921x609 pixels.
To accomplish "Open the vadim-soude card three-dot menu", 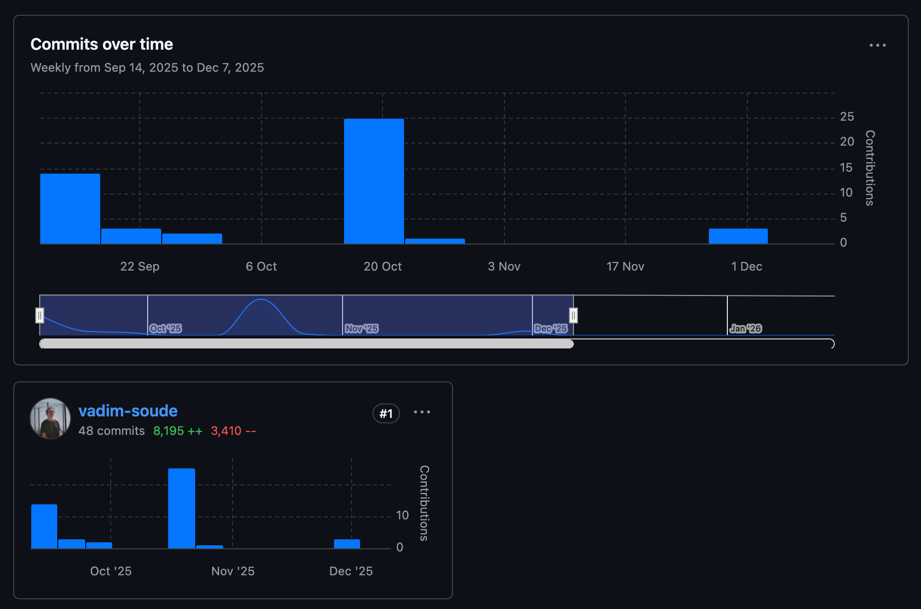I will (422, 412).
